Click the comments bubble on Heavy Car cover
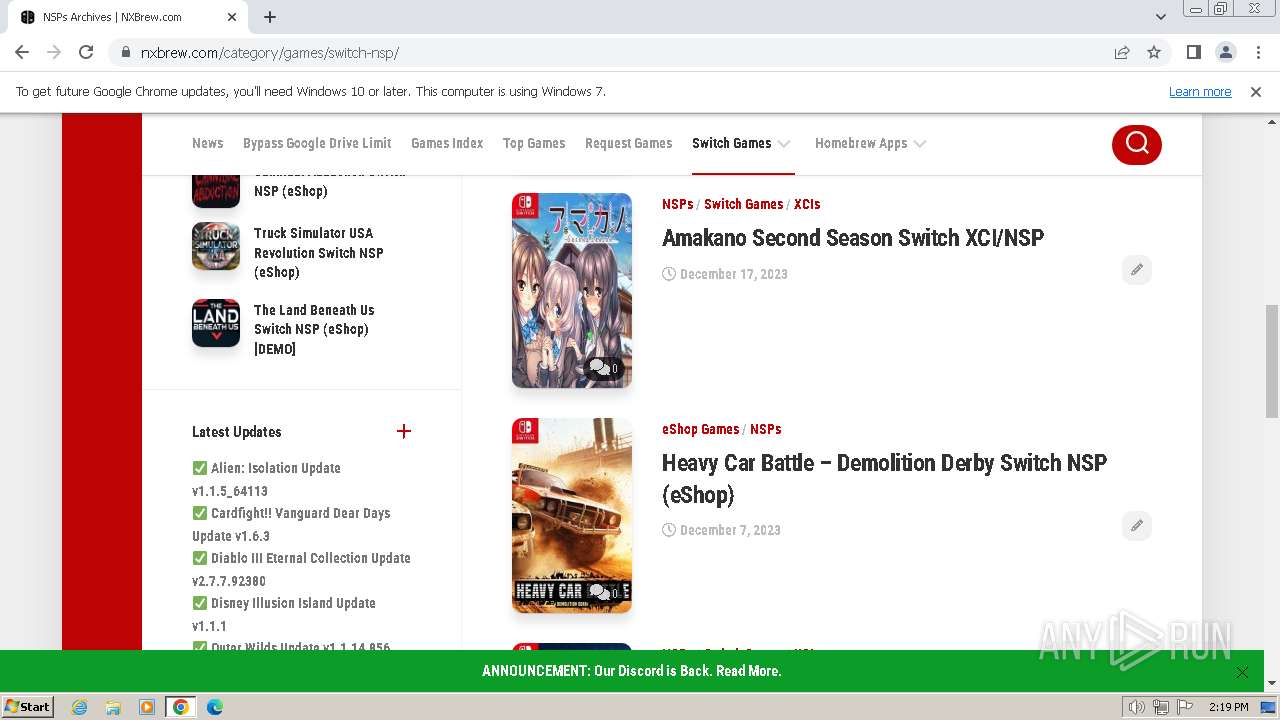Image resolution: width=1280 pixels, height=720 pixels. (x=604, y=592)
